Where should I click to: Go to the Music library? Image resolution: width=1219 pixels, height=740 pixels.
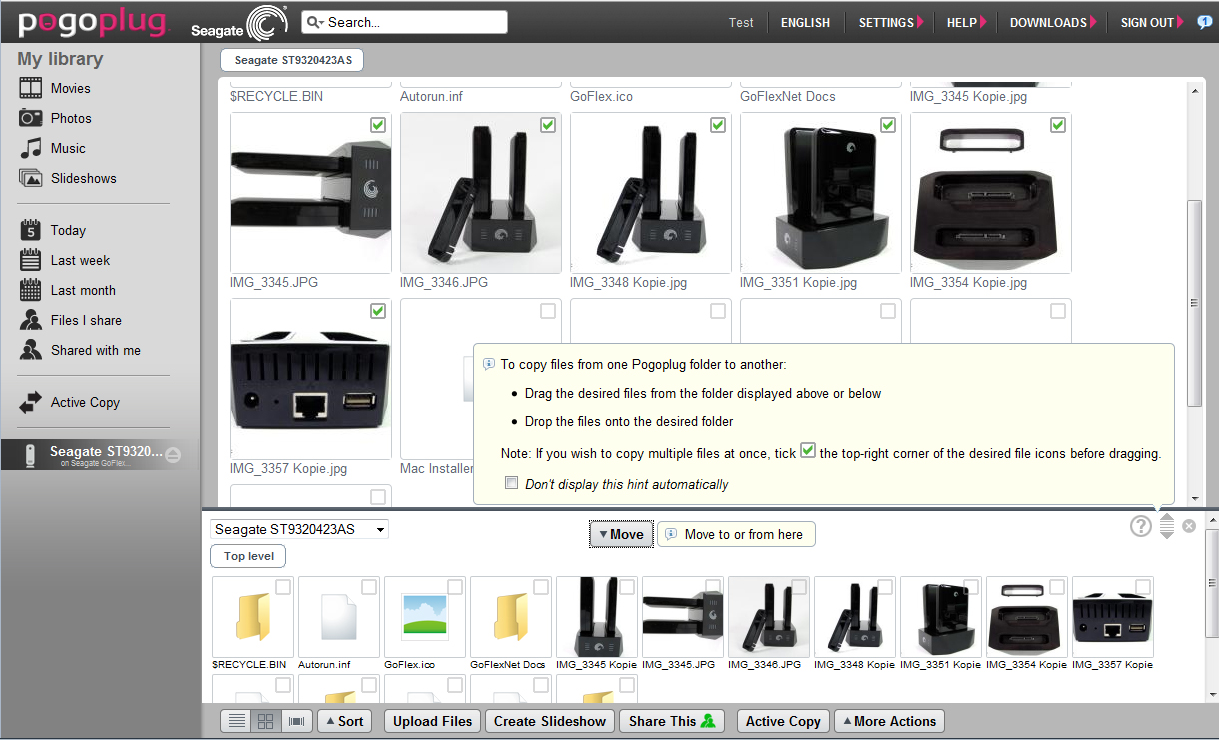click(68, 148)
